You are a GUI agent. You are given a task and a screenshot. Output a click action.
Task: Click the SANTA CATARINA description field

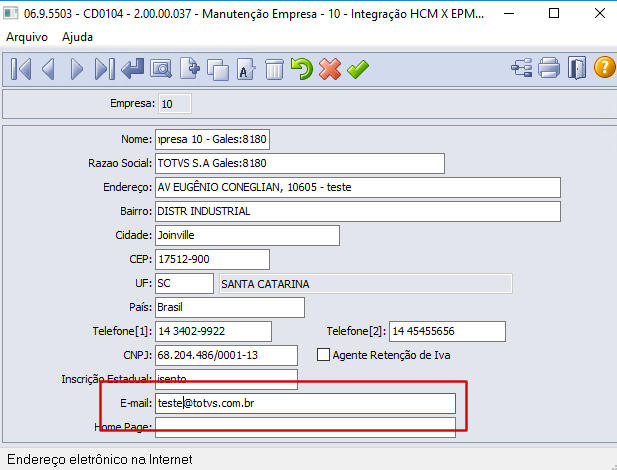[x=366, y=284]
